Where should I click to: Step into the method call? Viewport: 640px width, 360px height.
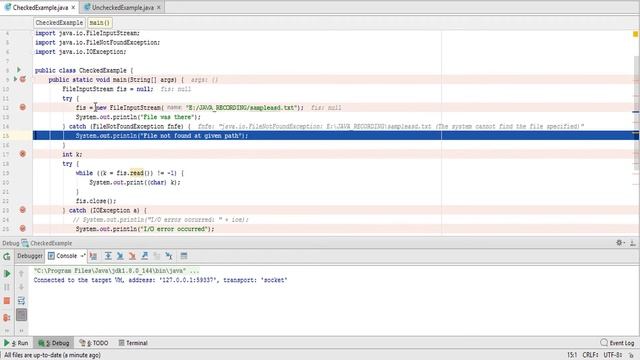120,256
